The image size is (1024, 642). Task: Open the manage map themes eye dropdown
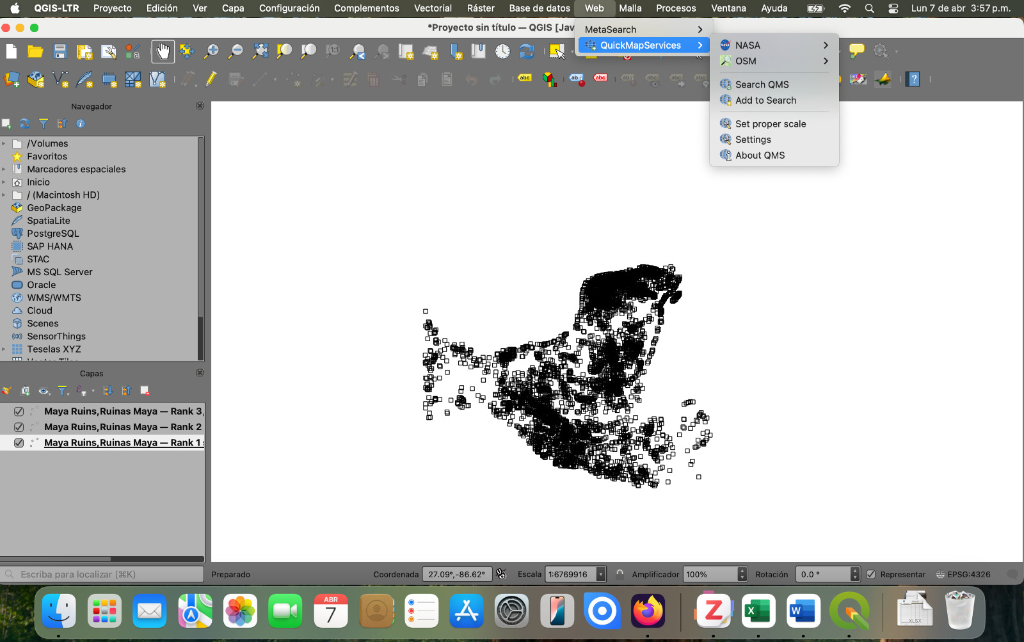pyautogui.click(x=44, y=391)
